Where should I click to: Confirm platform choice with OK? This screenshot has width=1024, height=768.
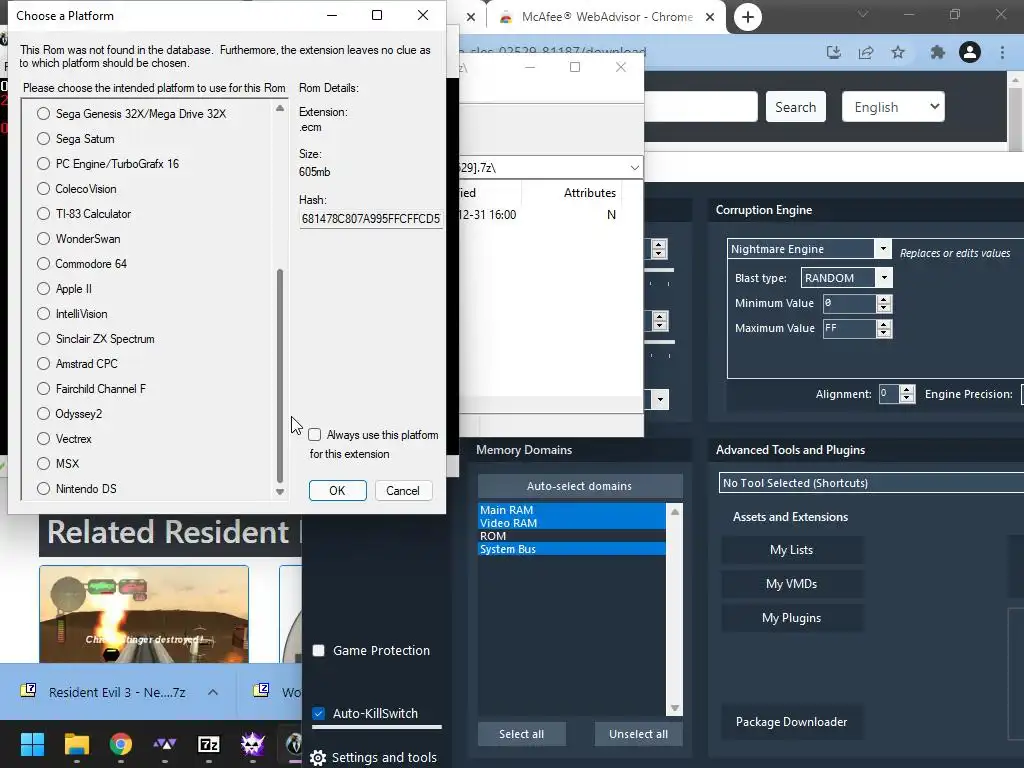pos(338,490)
